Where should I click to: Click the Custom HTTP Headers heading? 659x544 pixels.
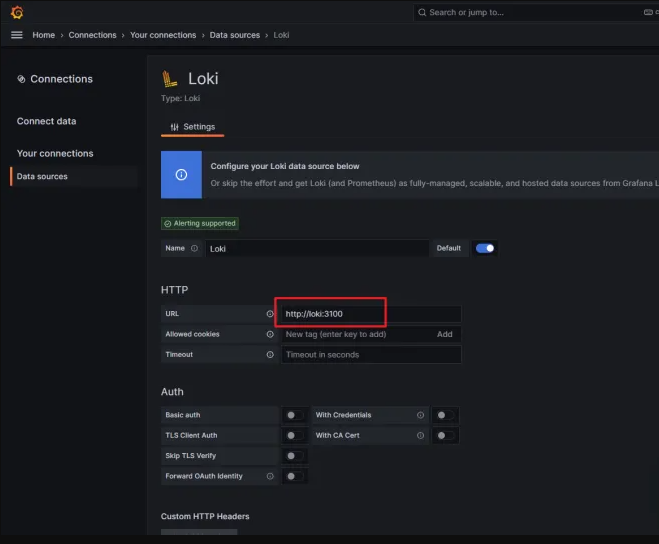click(x=205, y=516)
